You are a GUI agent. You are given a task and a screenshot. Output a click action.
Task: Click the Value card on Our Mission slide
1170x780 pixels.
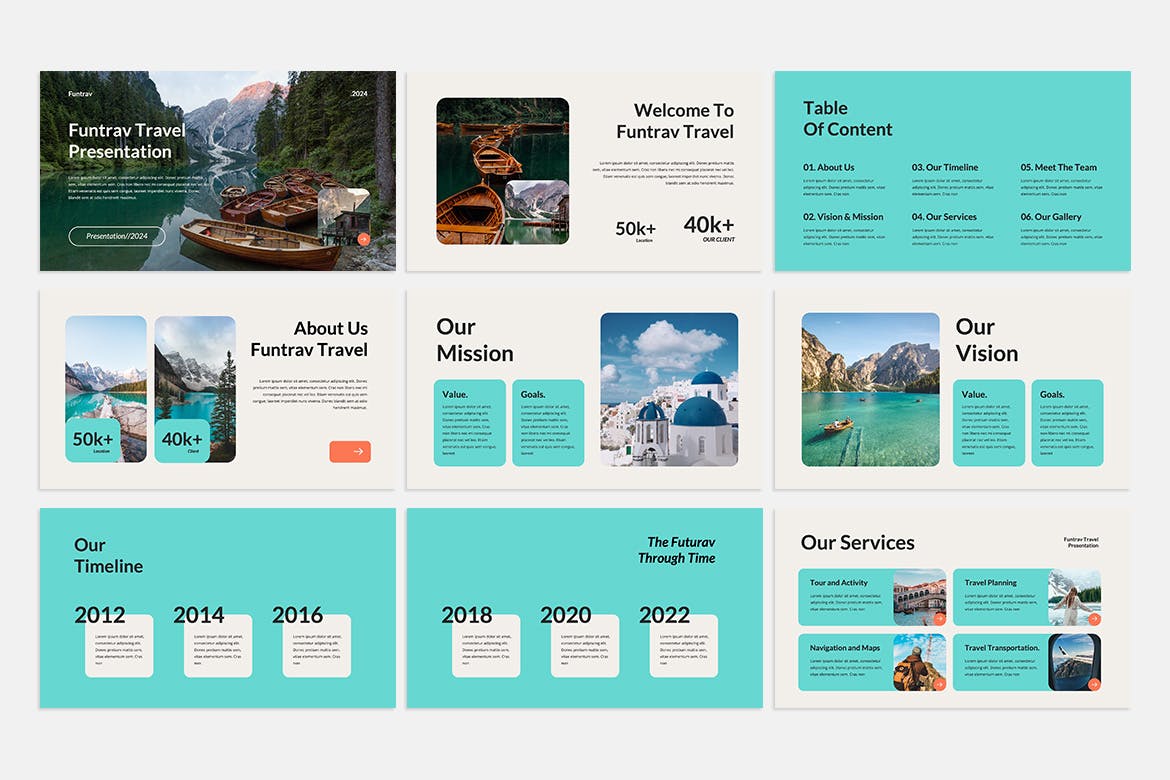tap(469, 423)
